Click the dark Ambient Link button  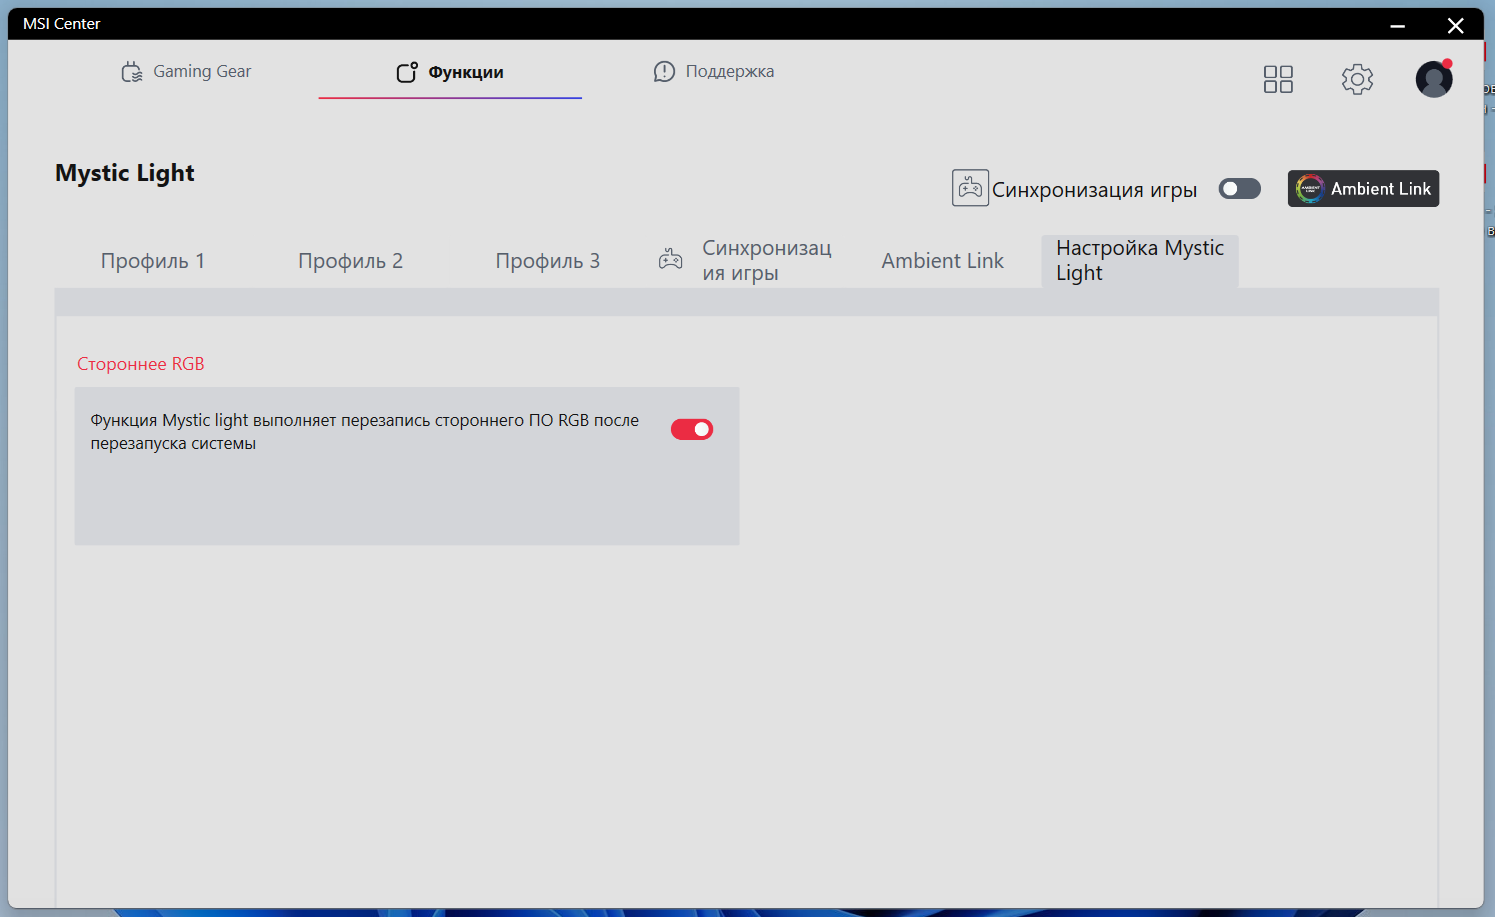(x=1363, y=188)
